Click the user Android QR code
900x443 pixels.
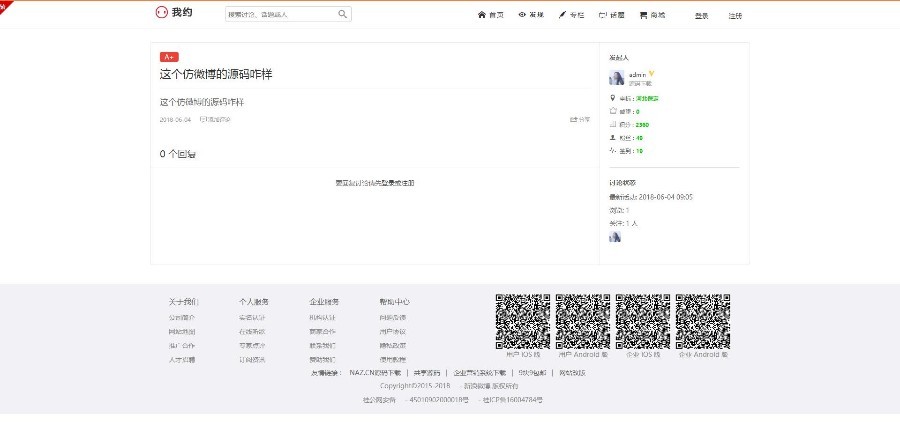(583, 320)
